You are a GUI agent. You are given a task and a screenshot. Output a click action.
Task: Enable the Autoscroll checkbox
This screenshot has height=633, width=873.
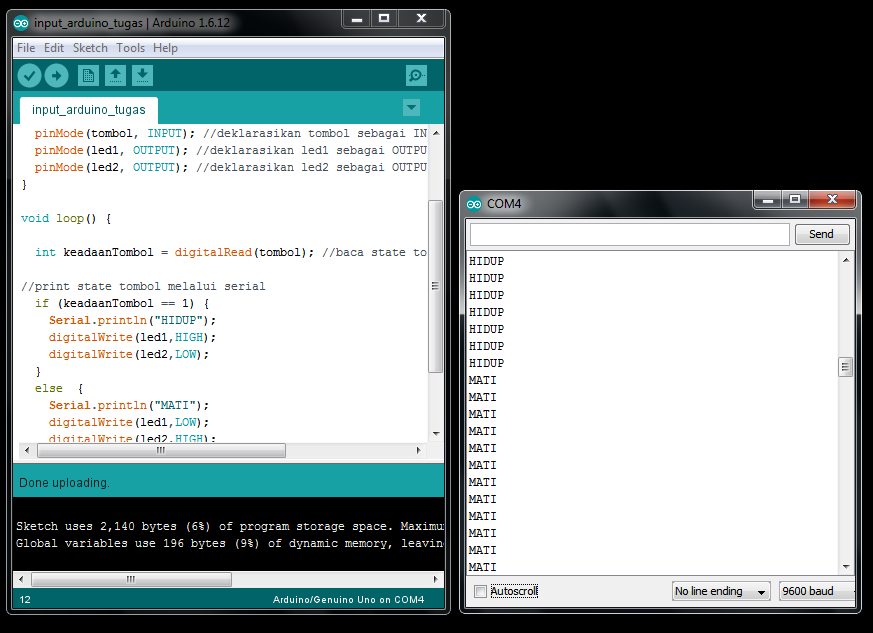pyautogui.click(x=479, y=590)
